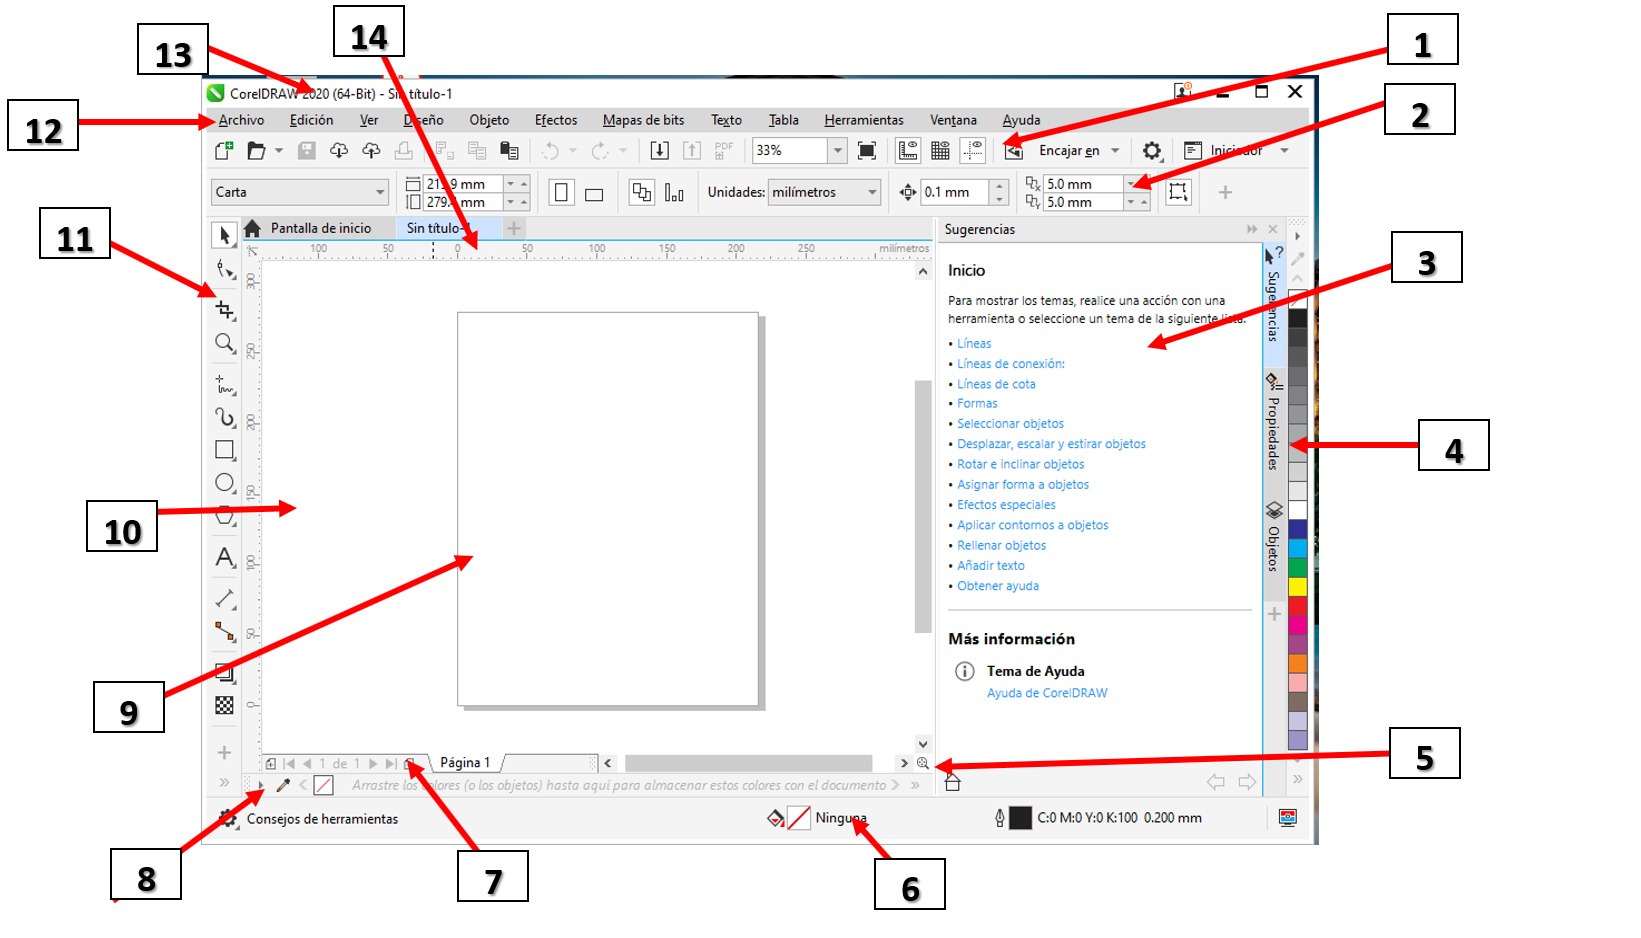
Task: Pick the cyan swatch in color palette
Action: pyautogui.click(x=1297, y=548)
